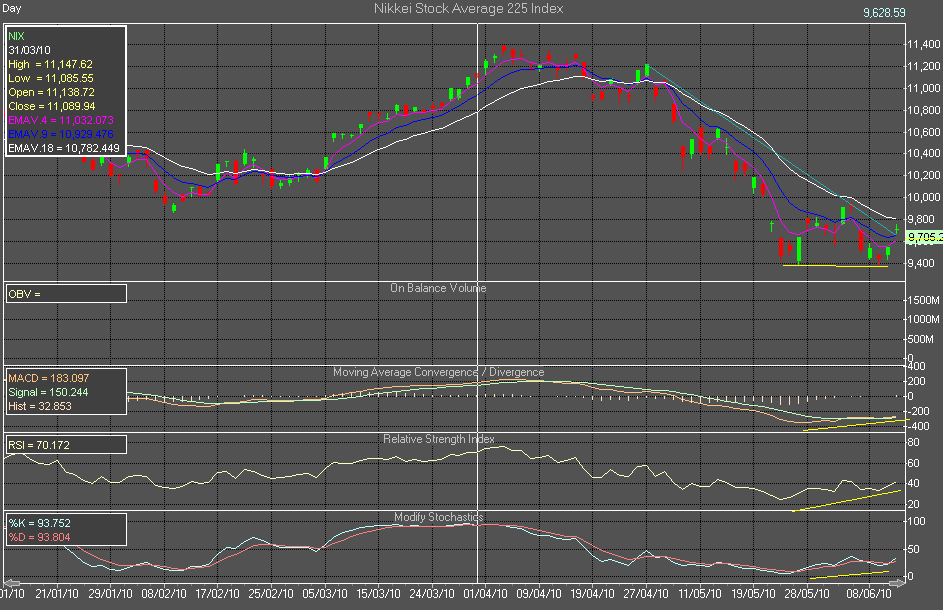This screenshot has height=610, width=943.
Task: Click the Relative Strength Index panel title
Action: click(x=439, y=439)
